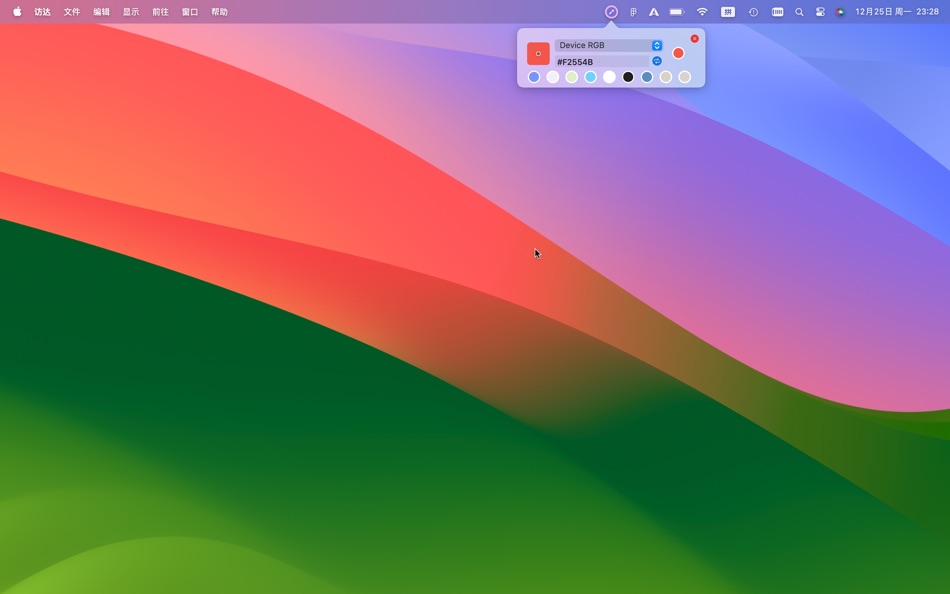Open the 显示 menu

(x=131, y=12)
